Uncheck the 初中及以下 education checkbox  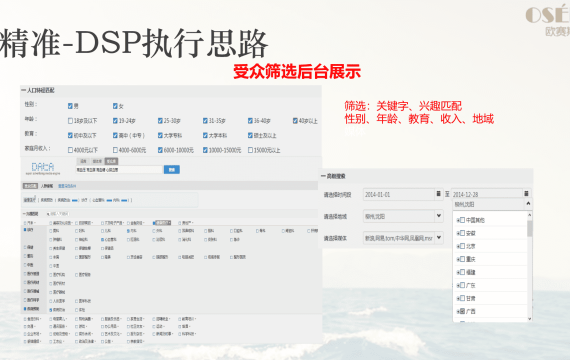coord(70,135)
